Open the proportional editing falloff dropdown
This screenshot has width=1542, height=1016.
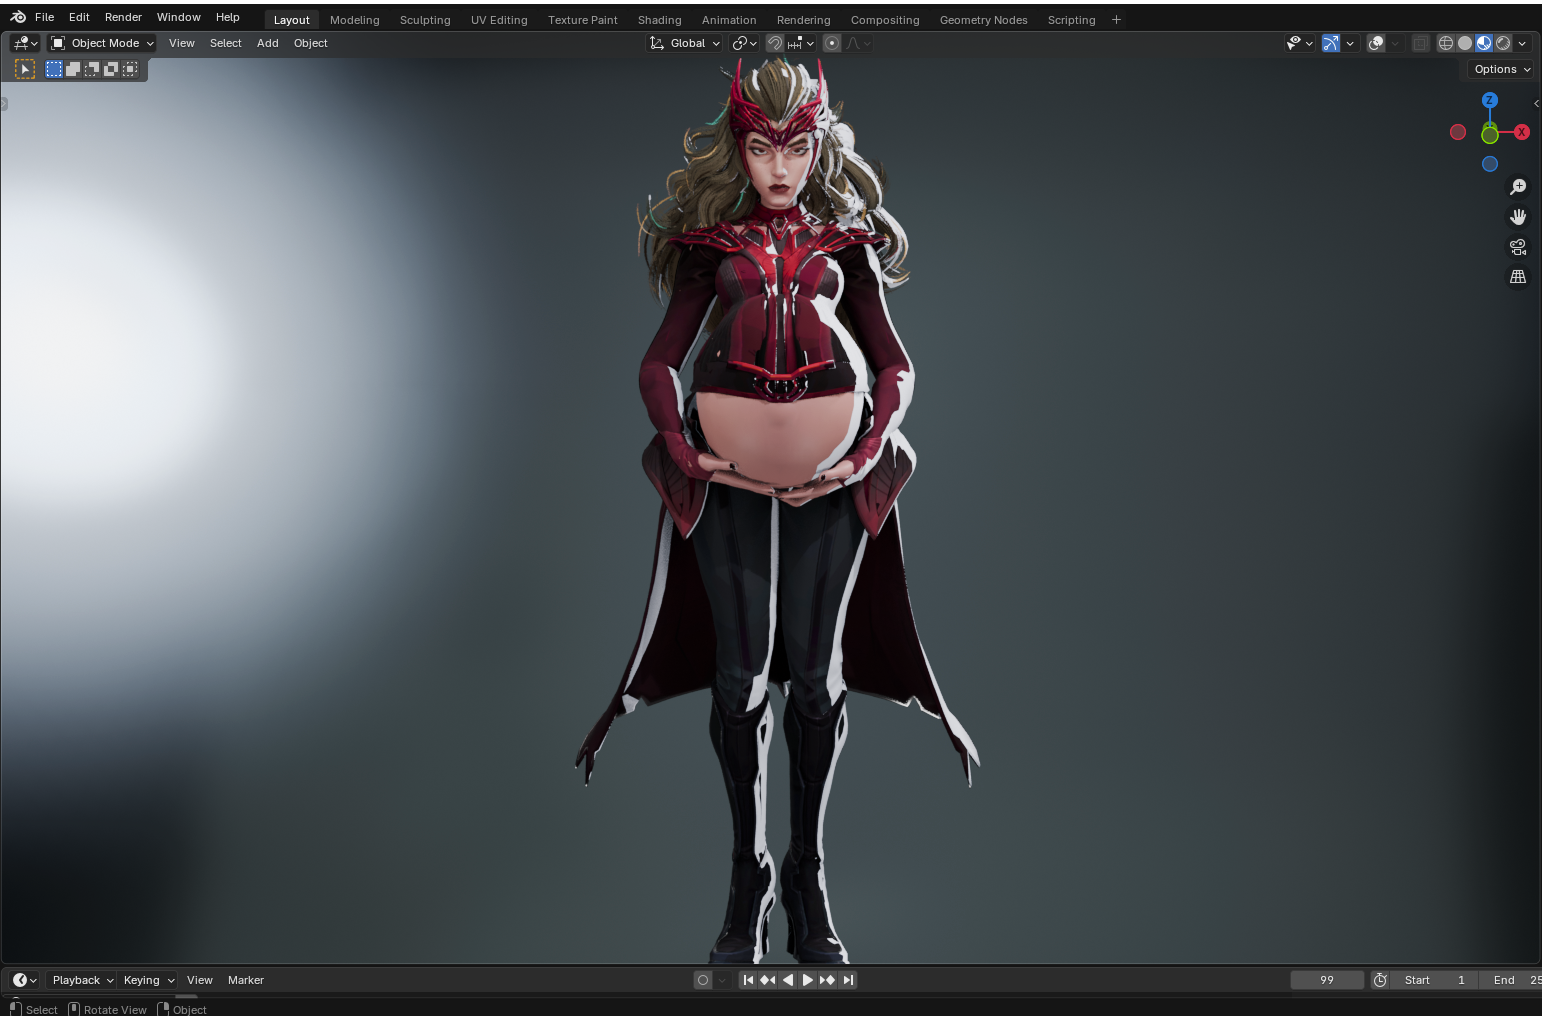tap(859, 43)
